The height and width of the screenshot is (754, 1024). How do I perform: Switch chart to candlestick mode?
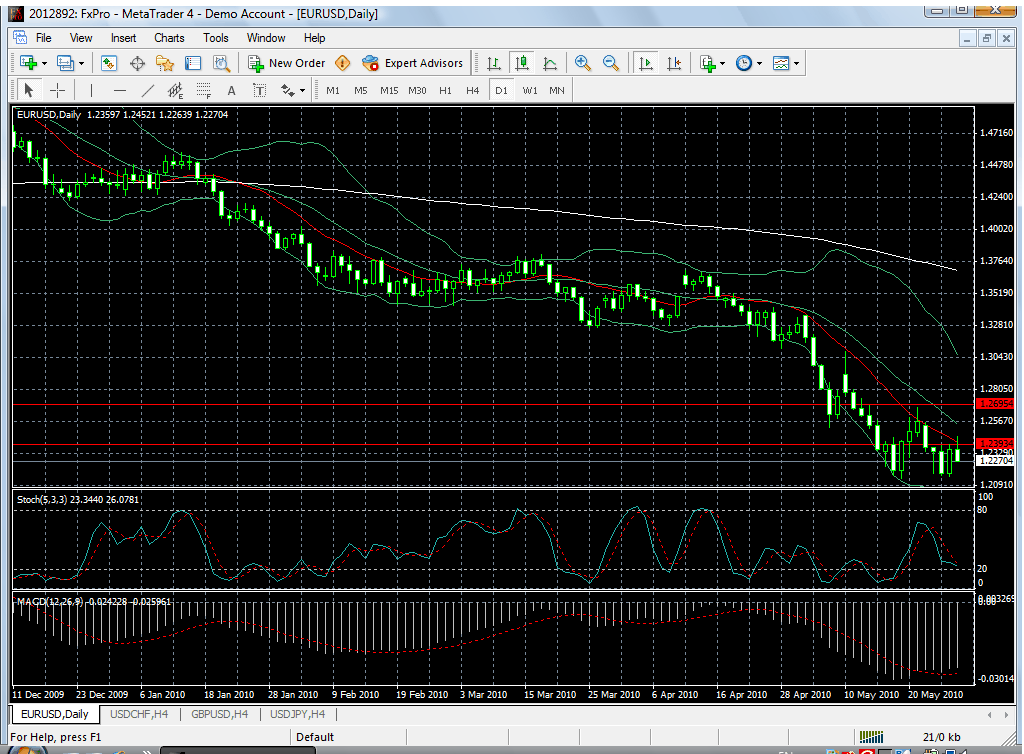522,63
